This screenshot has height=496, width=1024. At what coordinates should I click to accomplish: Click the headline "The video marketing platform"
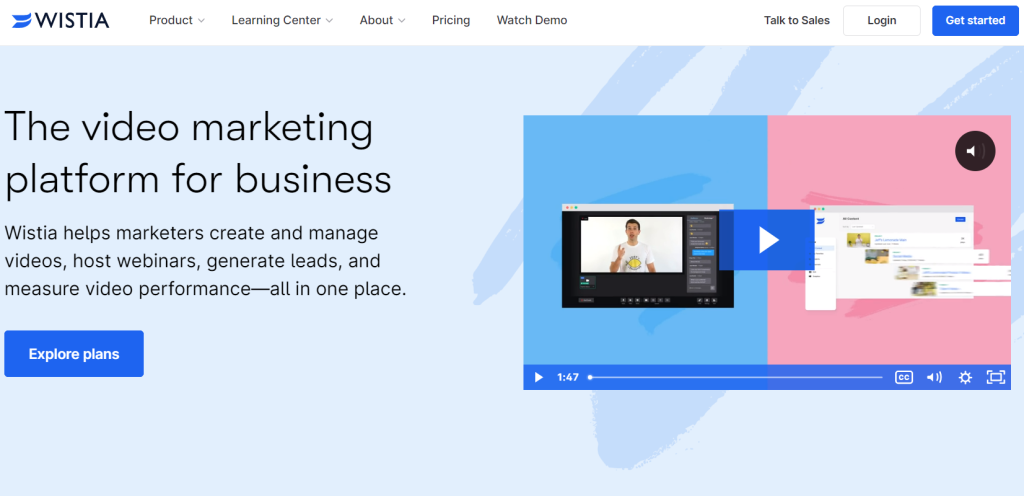click(198, 152)
